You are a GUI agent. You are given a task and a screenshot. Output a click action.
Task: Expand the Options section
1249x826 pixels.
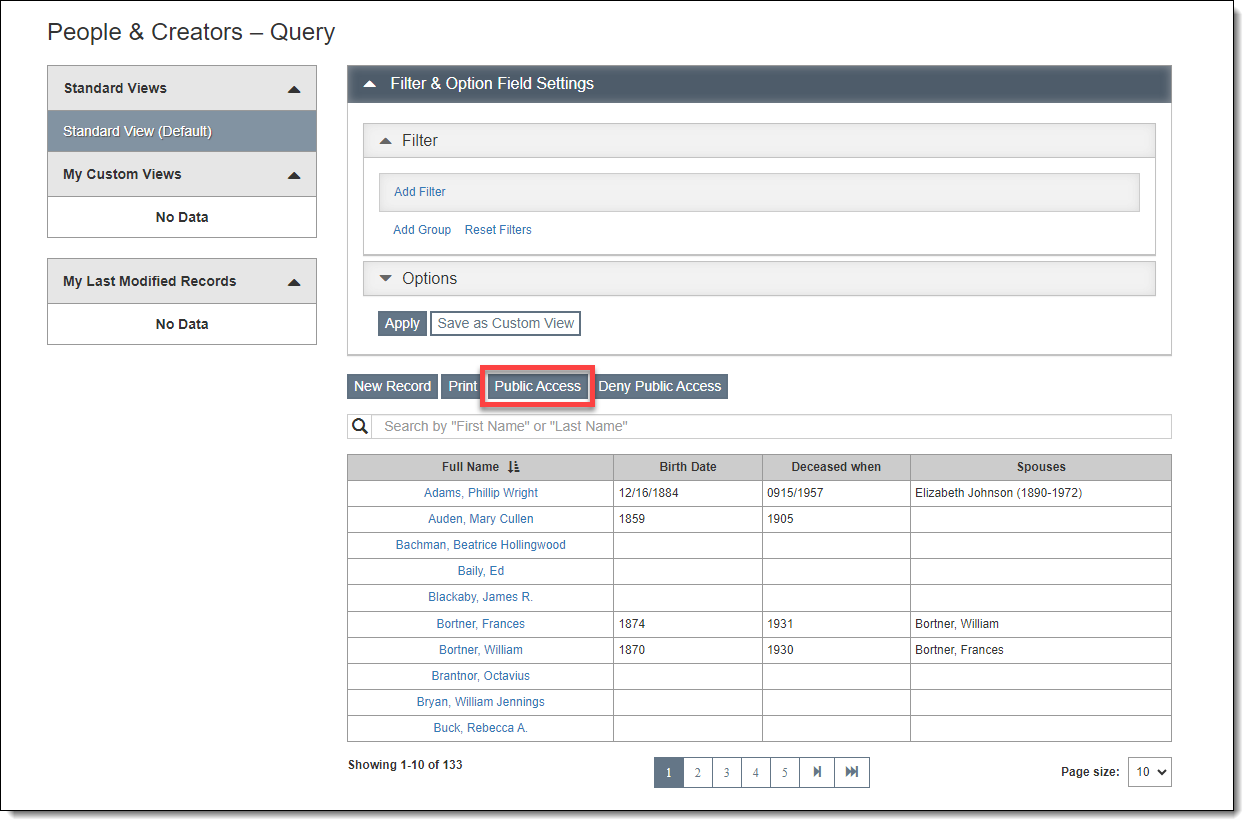386,279
